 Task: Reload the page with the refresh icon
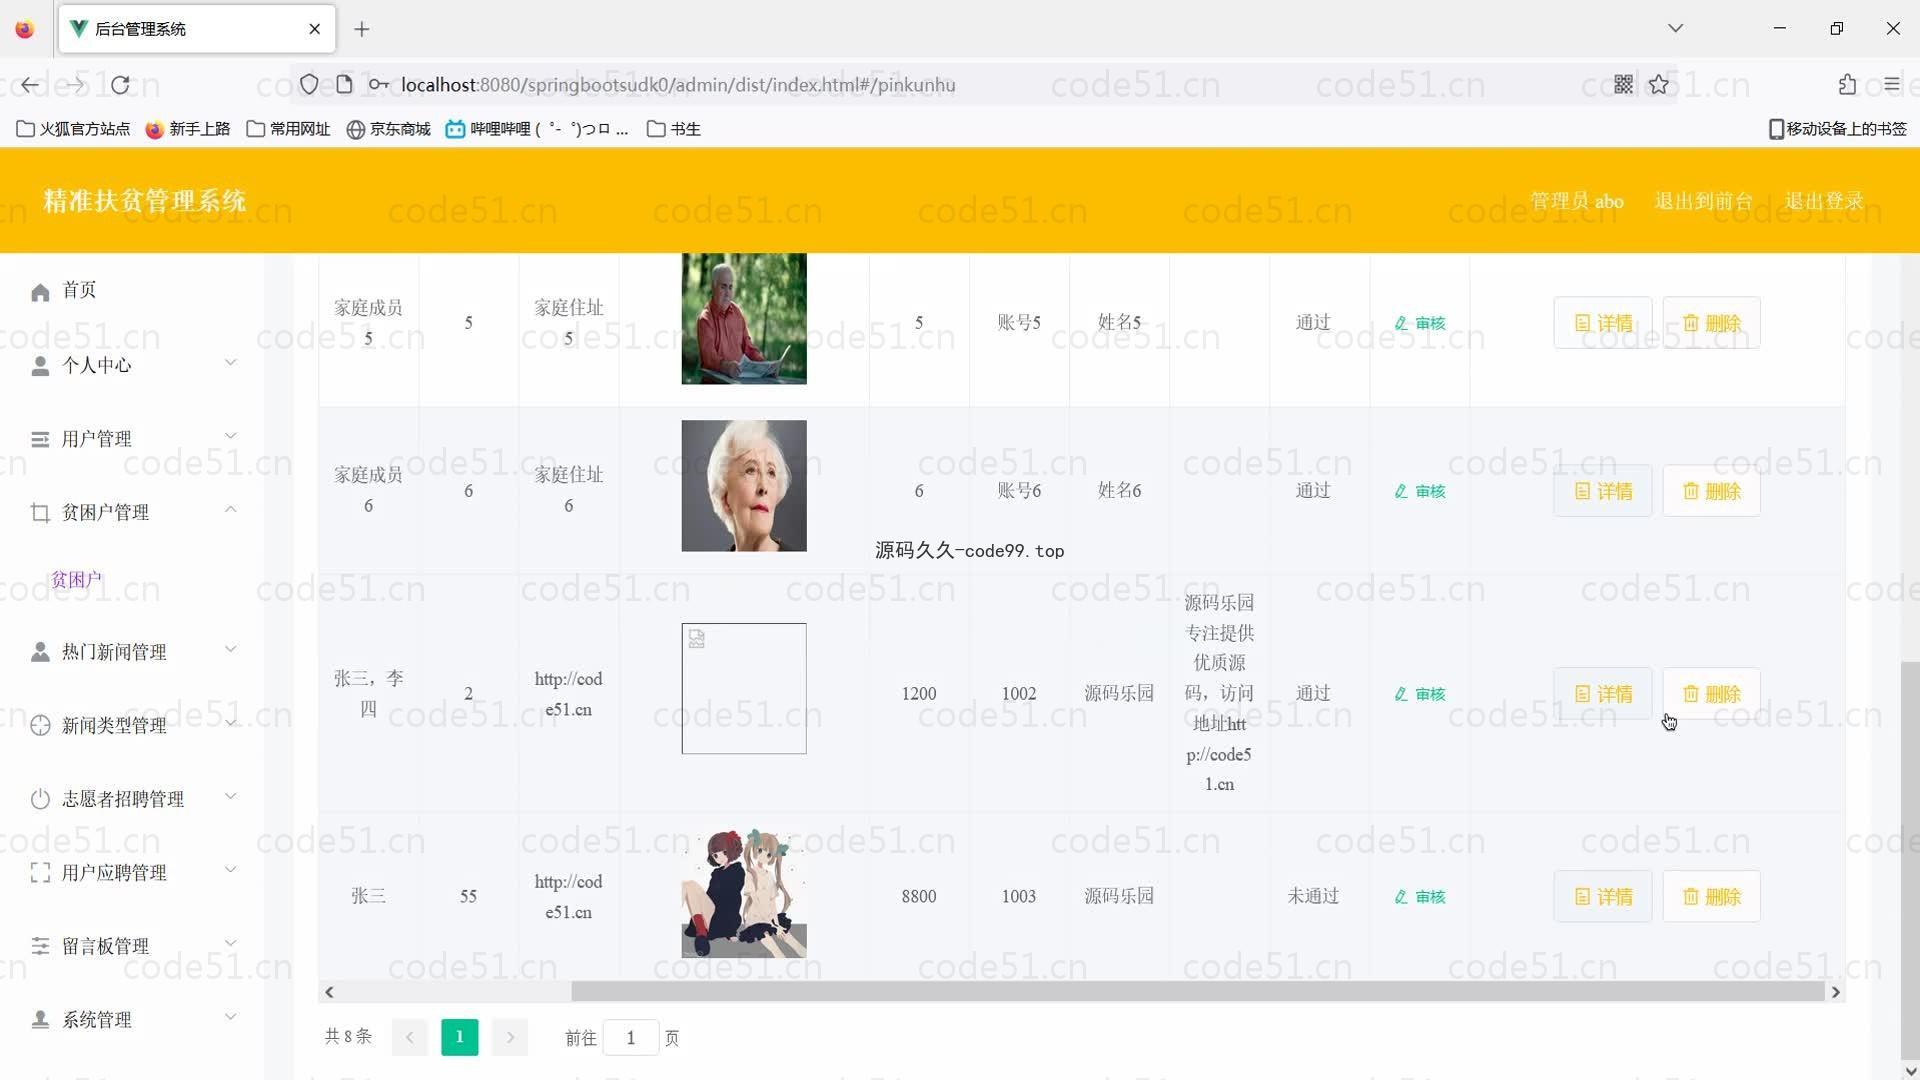[120, 85]
